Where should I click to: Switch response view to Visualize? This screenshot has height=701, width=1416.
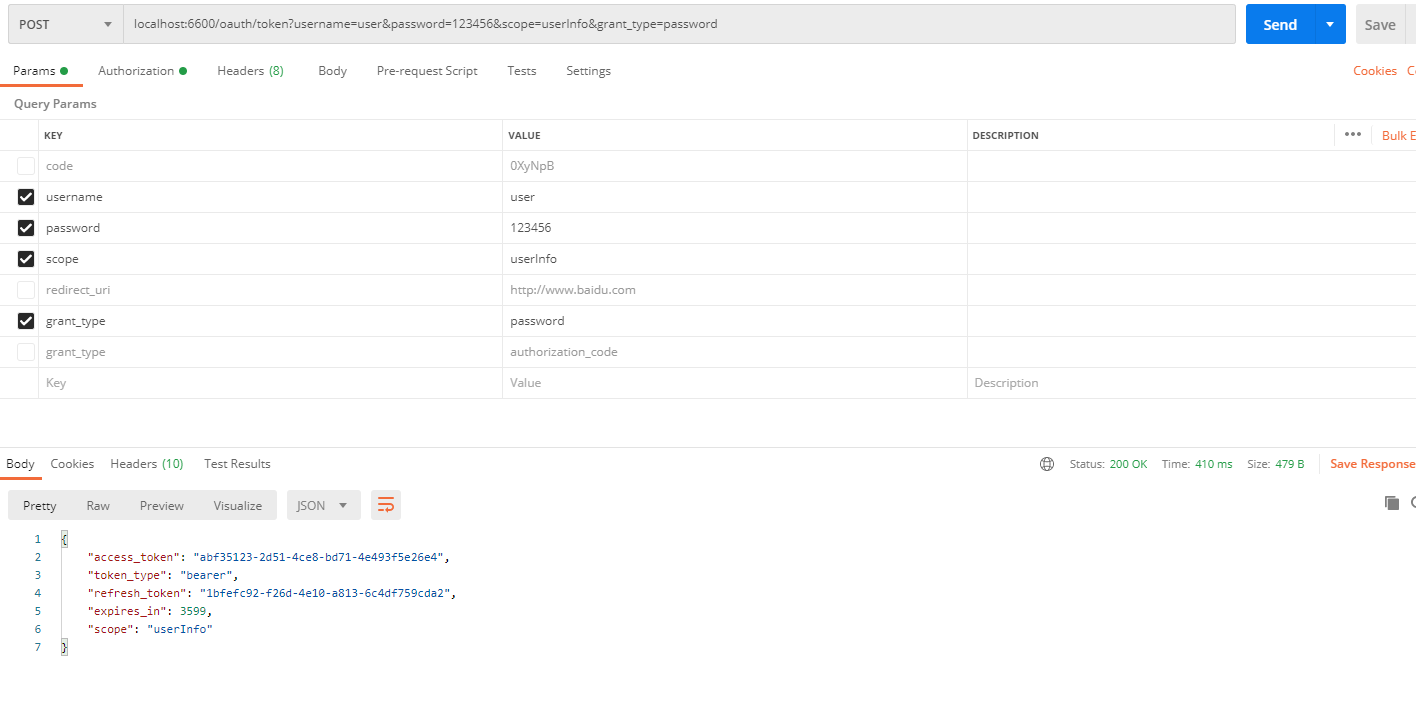(238, 505)
